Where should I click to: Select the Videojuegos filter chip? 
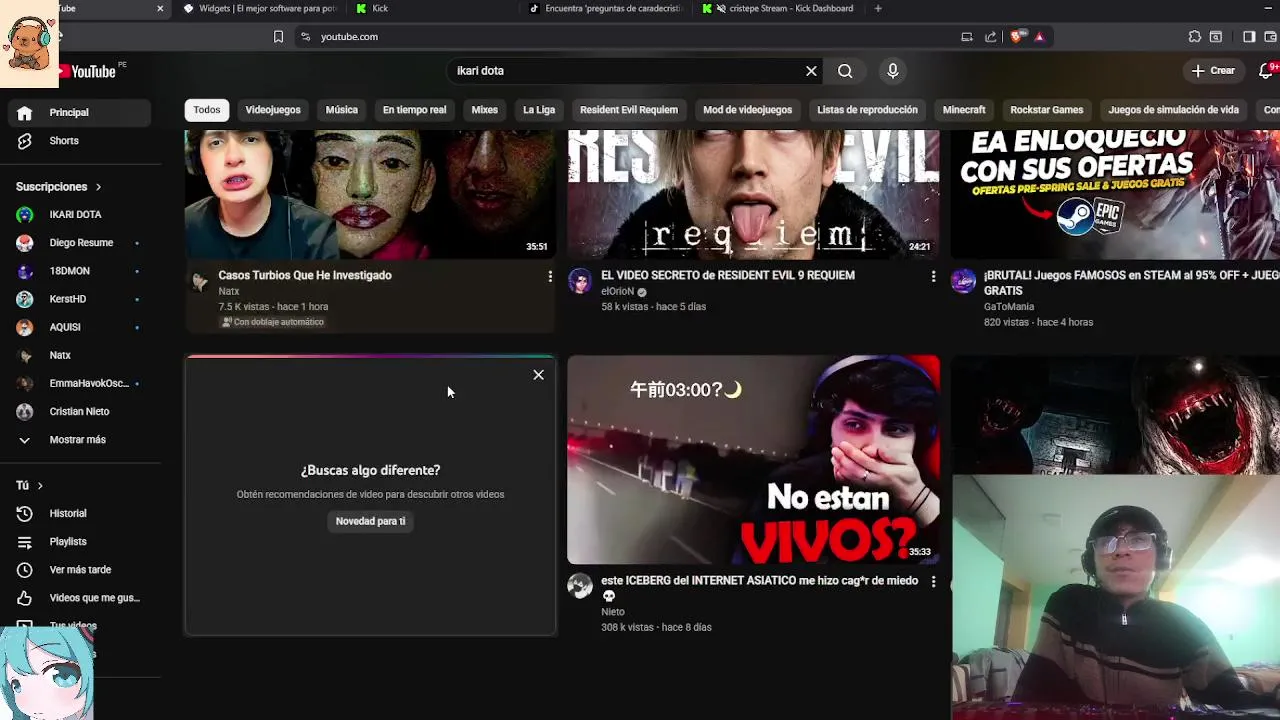[273, 110]
